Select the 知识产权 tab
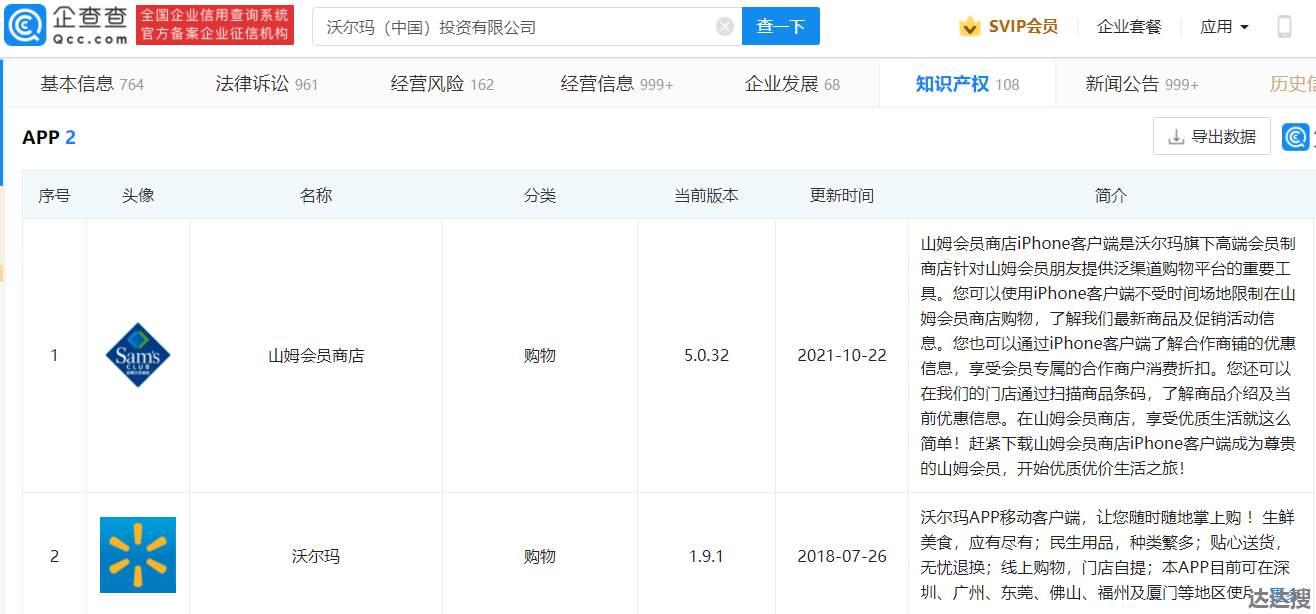 (967, 84)
